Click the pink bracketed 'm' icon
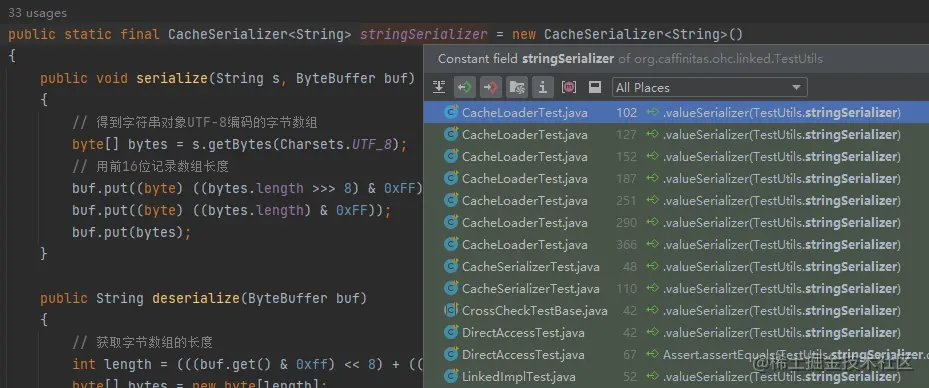Viewport: 929px width, 388px height. [x=569, y=88]
